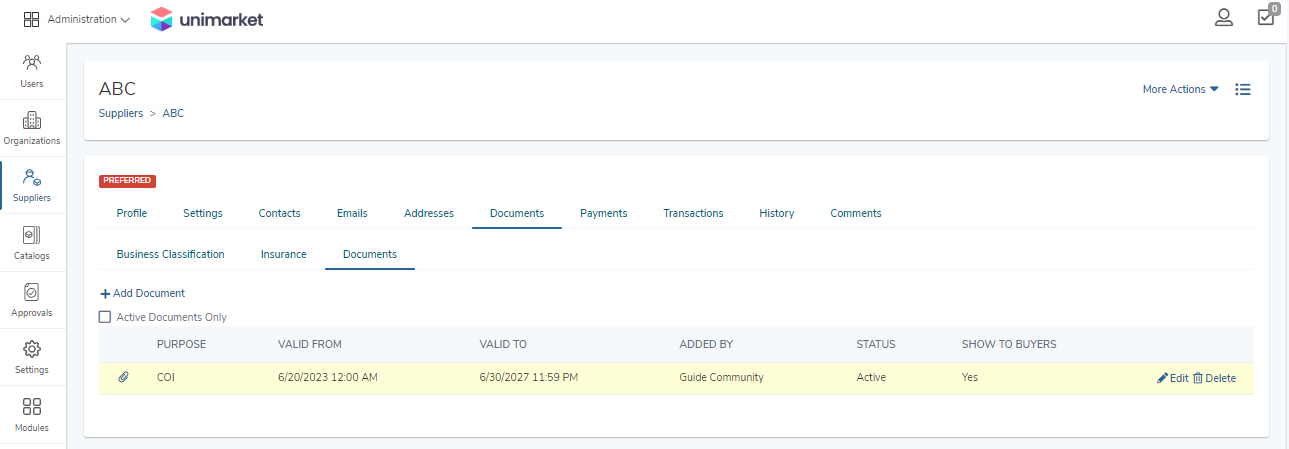
Task: Open the More Actions dropdown
Action: pyautogui.click(x=1181, y=89)
